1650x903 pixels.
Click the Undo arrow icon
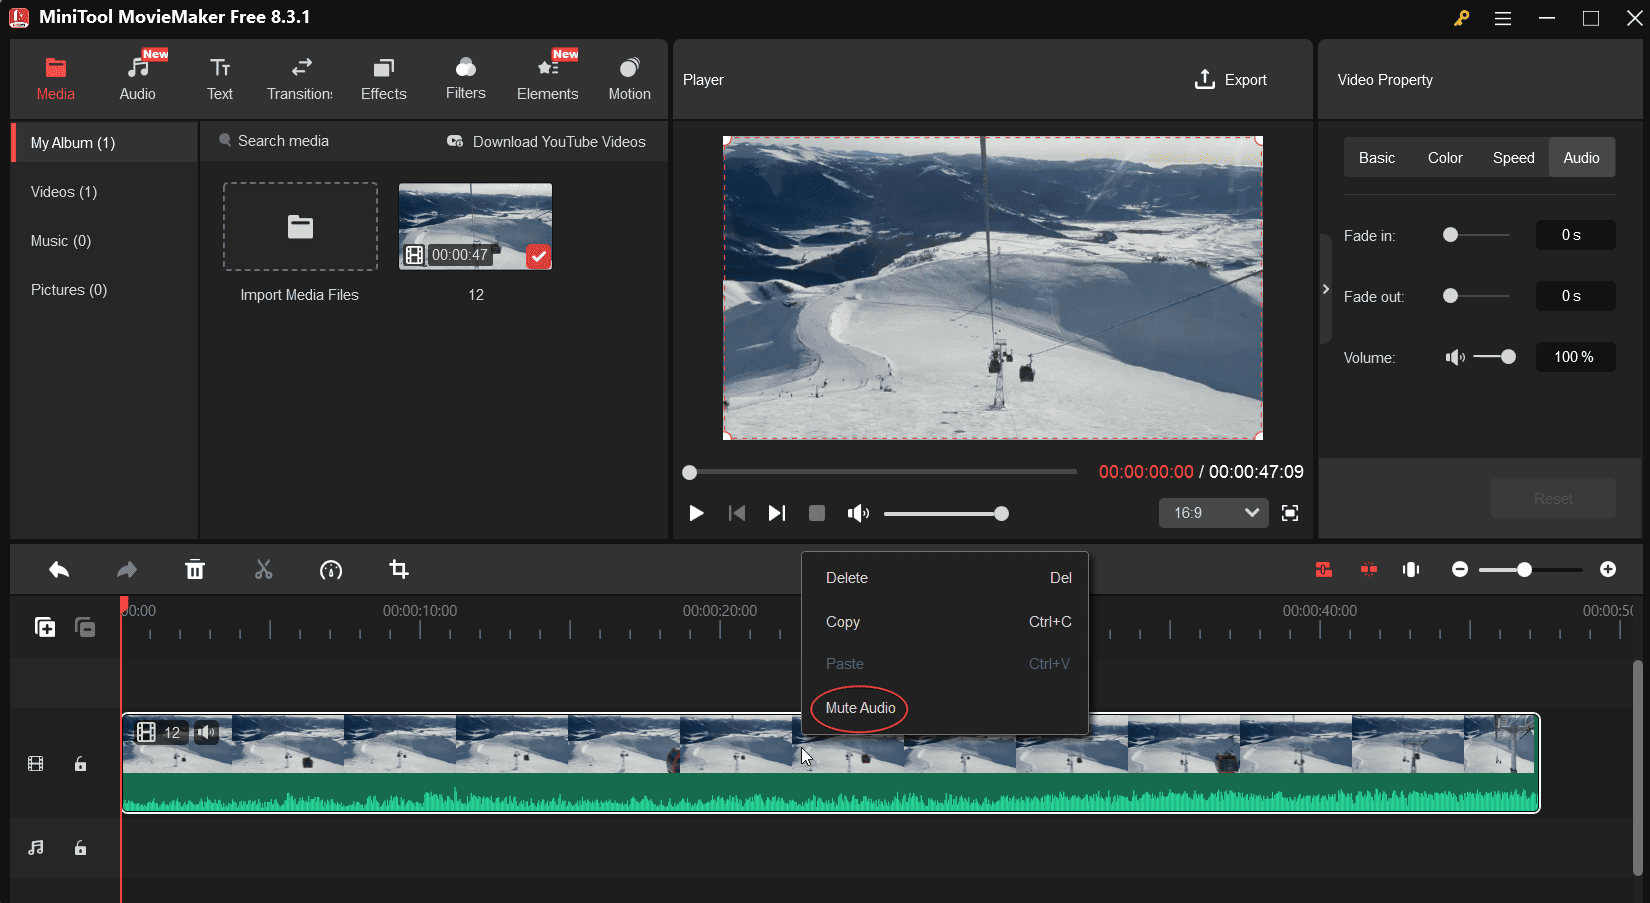click(x=59, y=569)
